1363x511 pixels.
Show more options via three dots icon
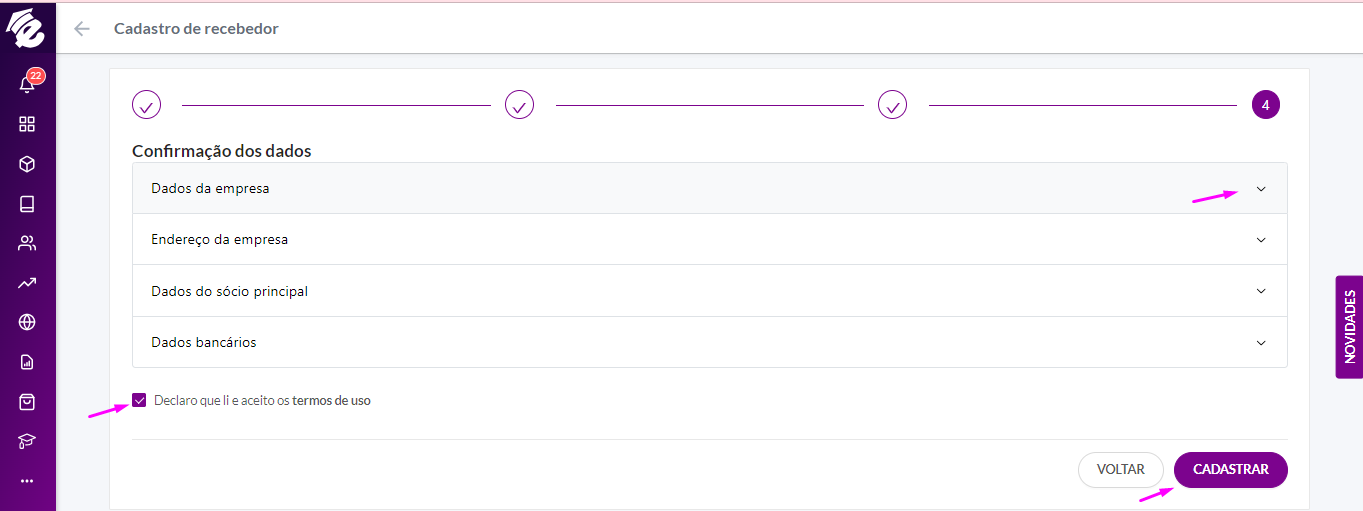[27, 481]
